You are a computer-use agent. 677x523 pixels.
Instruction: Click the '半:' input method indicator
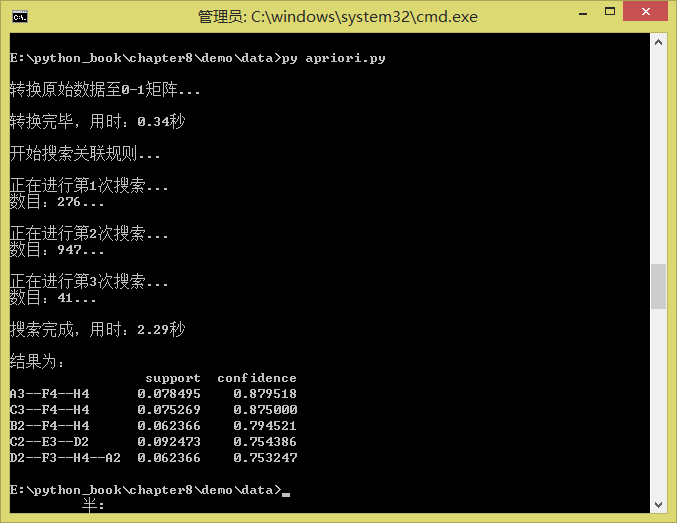click(x=94, y=507)
